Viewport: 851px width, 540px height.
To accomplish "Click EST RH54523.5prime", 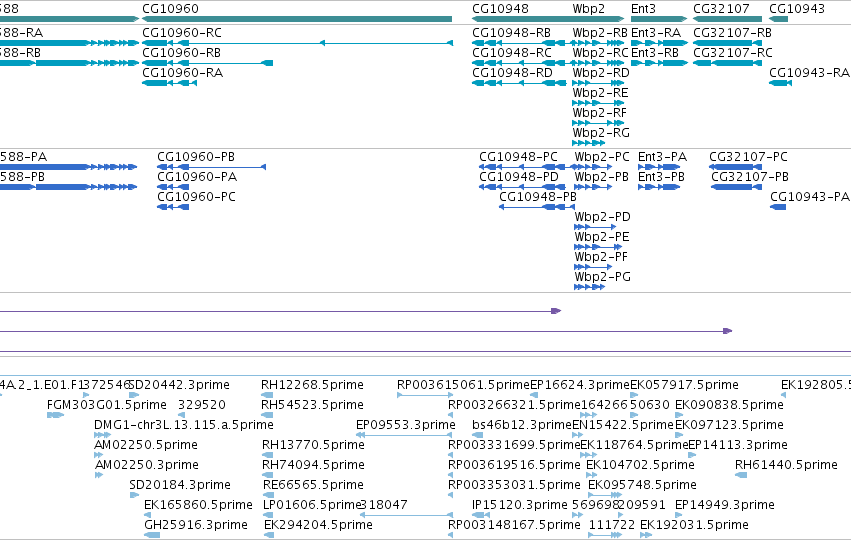I will 312,405.
